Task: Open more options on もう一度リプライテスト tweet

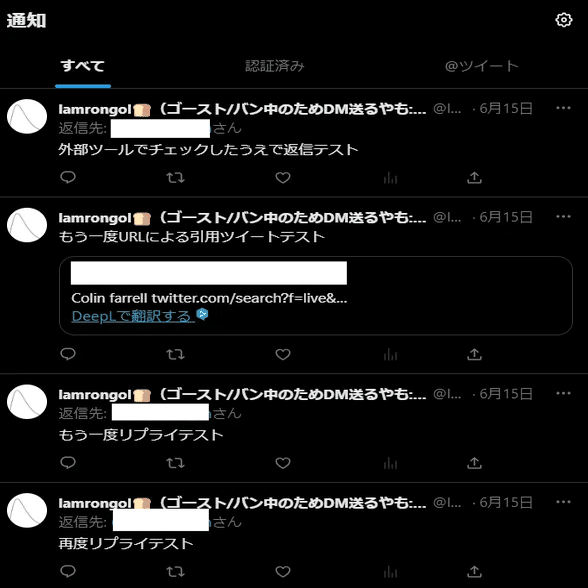Action: 563,393
